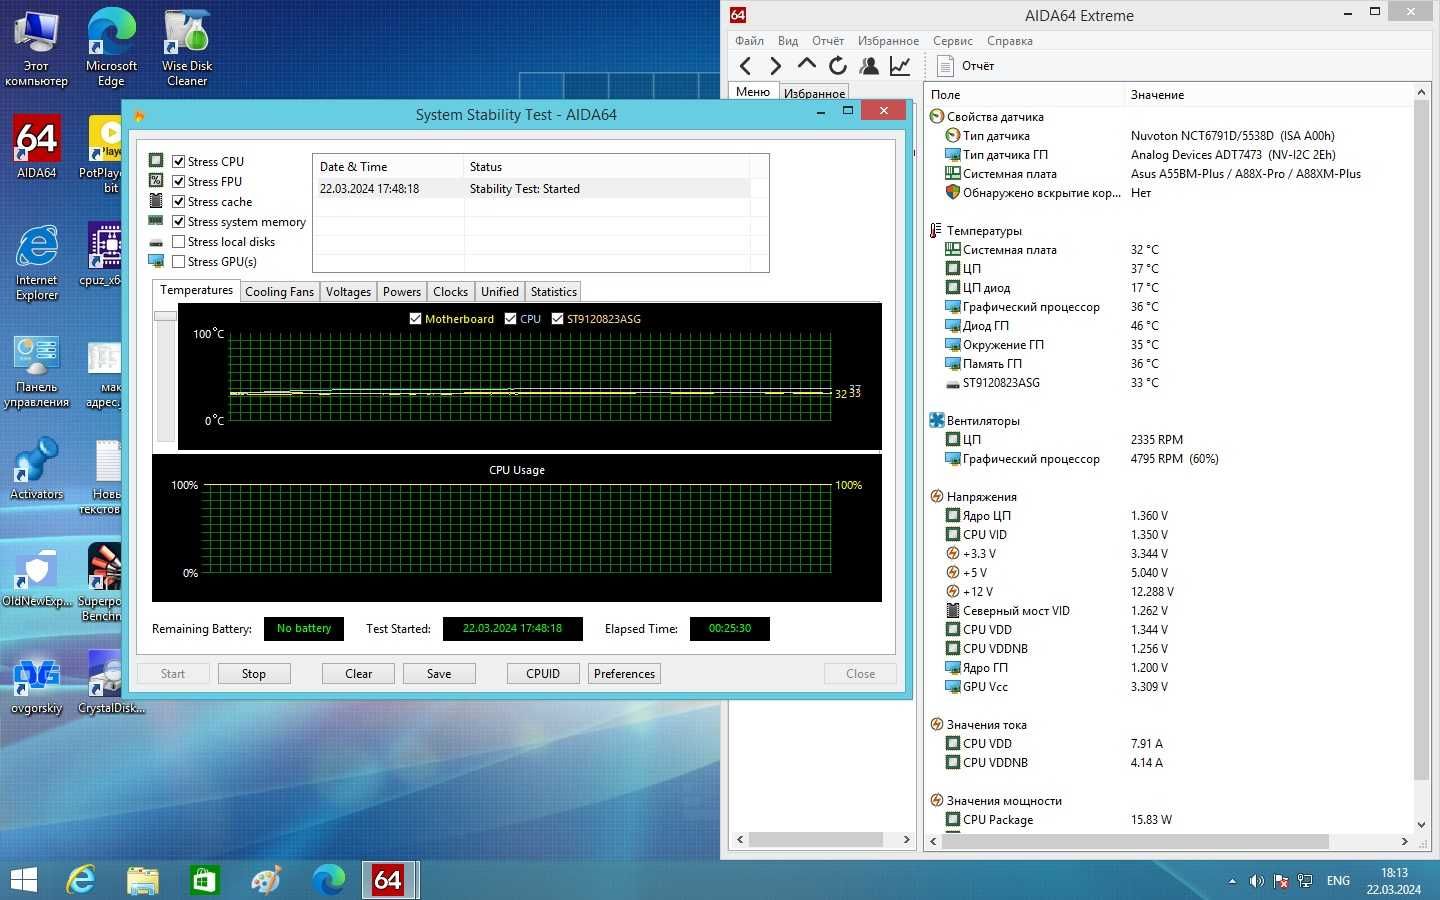Open the user icon in AIDA64 toolbar
The height and width of the screenshot is (900, 1440).
point(869,66)
